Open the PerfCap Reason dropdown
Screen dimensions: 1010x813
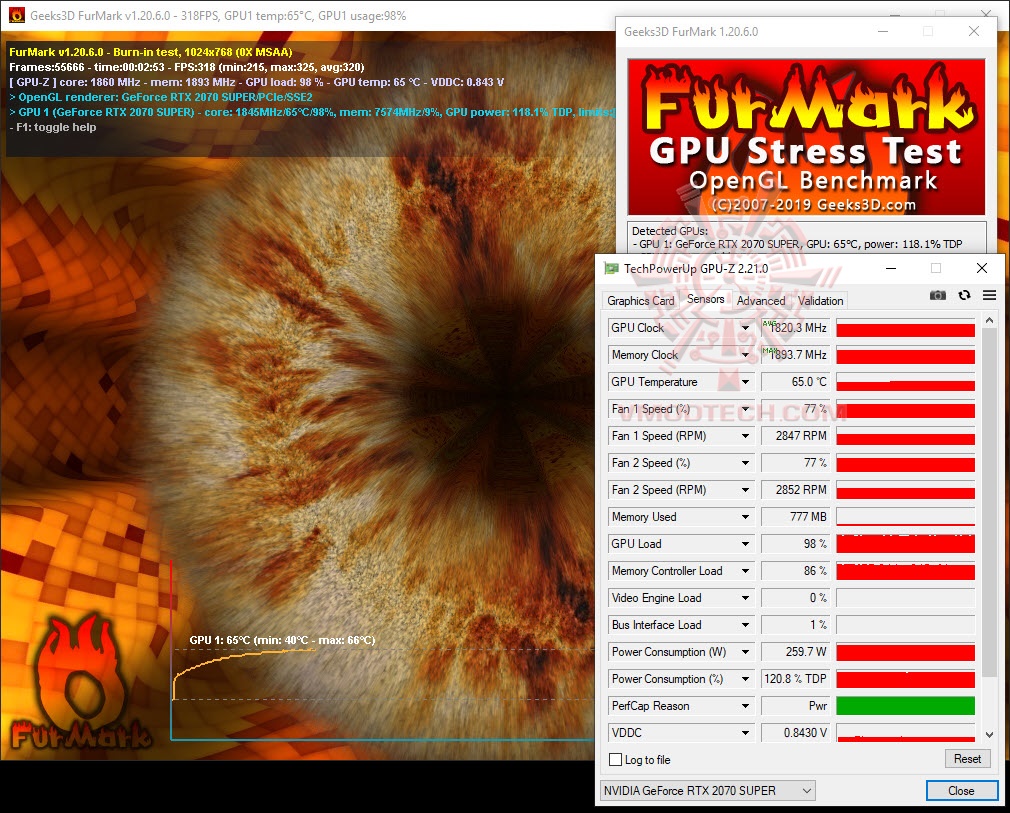pos(745,706)
